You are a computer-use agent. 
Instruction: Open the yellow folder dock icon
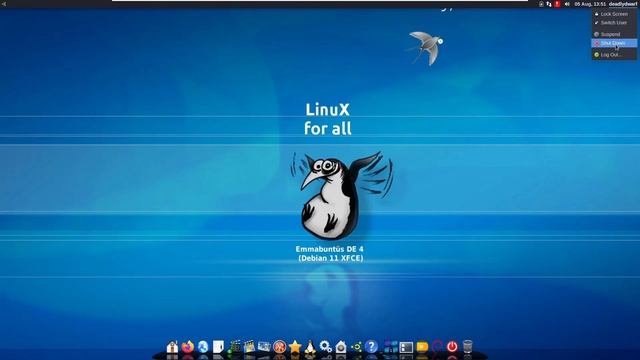click(422, 347)
